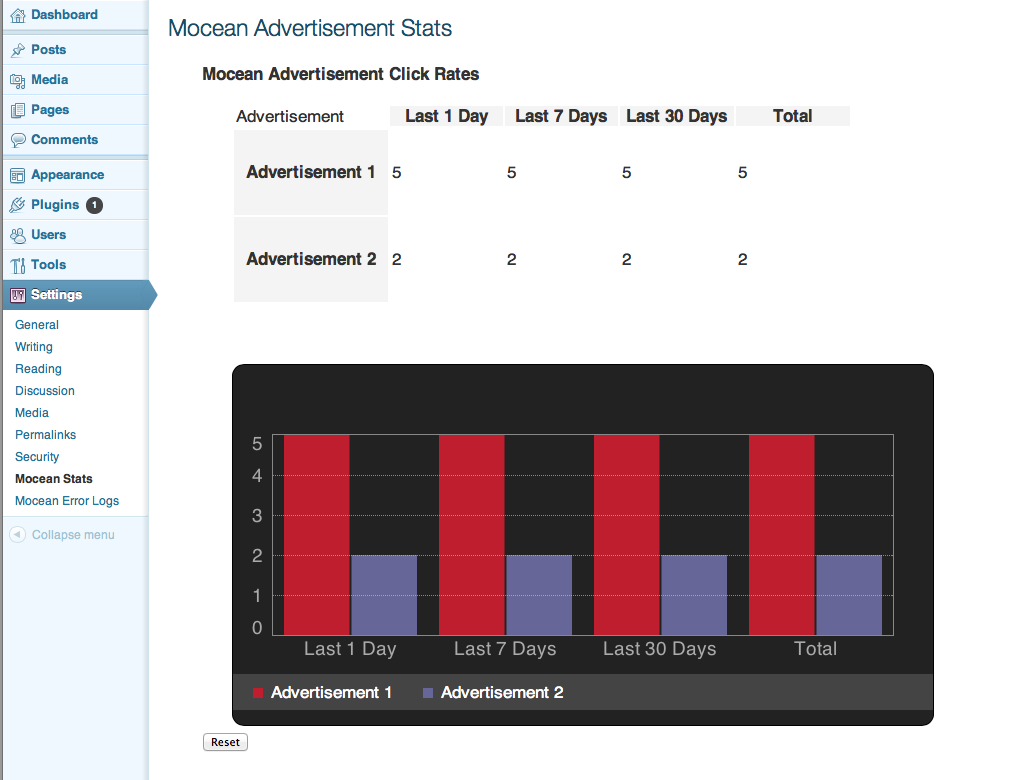Click the Plugins plug icon

[x=18, y=205]
